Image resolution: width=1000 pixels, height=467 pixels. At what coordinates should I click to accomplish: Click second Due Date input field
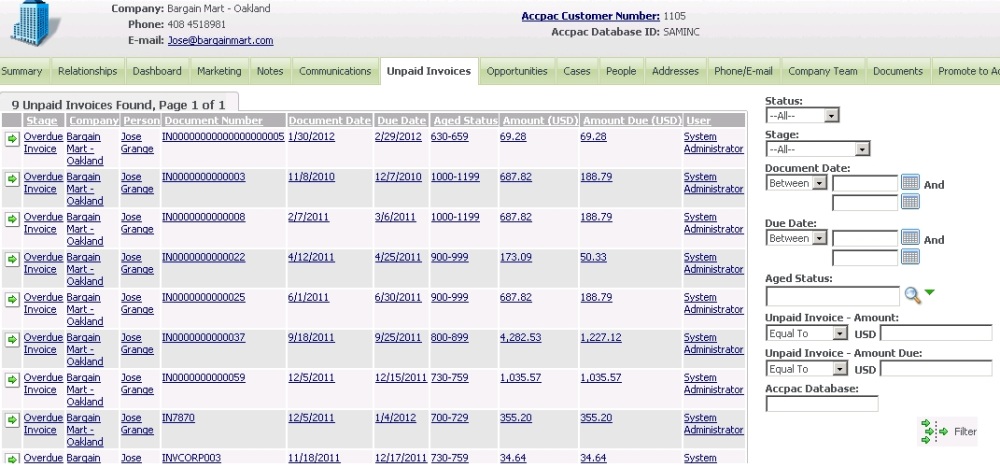pyautogui.click(x=865, y=258)
